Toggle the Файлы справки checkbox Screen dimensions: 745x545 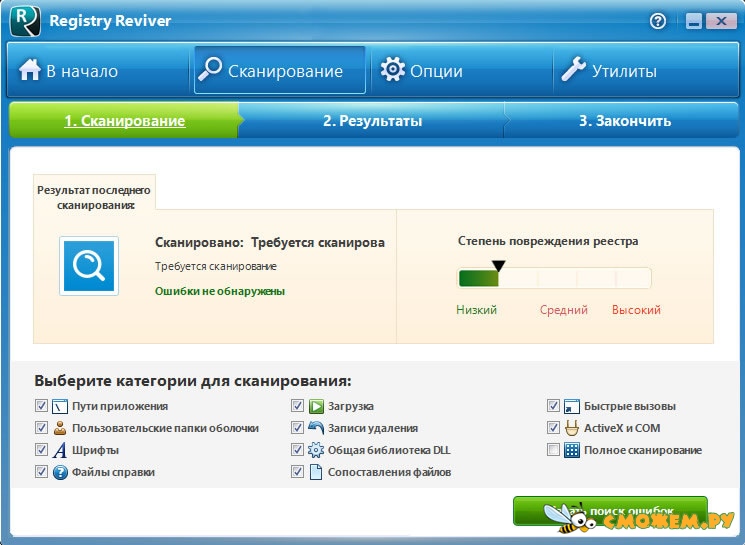[x=41, y=471]
